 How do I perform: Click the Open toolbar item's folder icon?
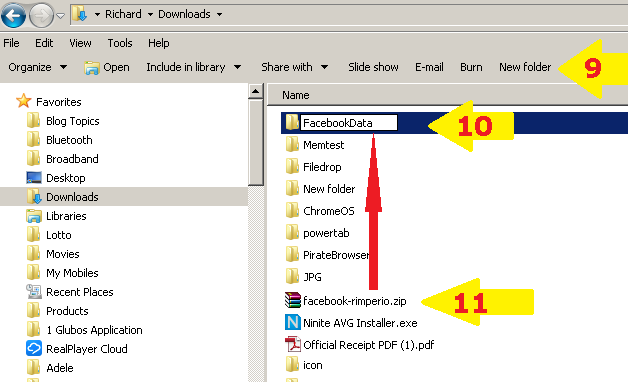pyautogui.click(x=91, y=68)
